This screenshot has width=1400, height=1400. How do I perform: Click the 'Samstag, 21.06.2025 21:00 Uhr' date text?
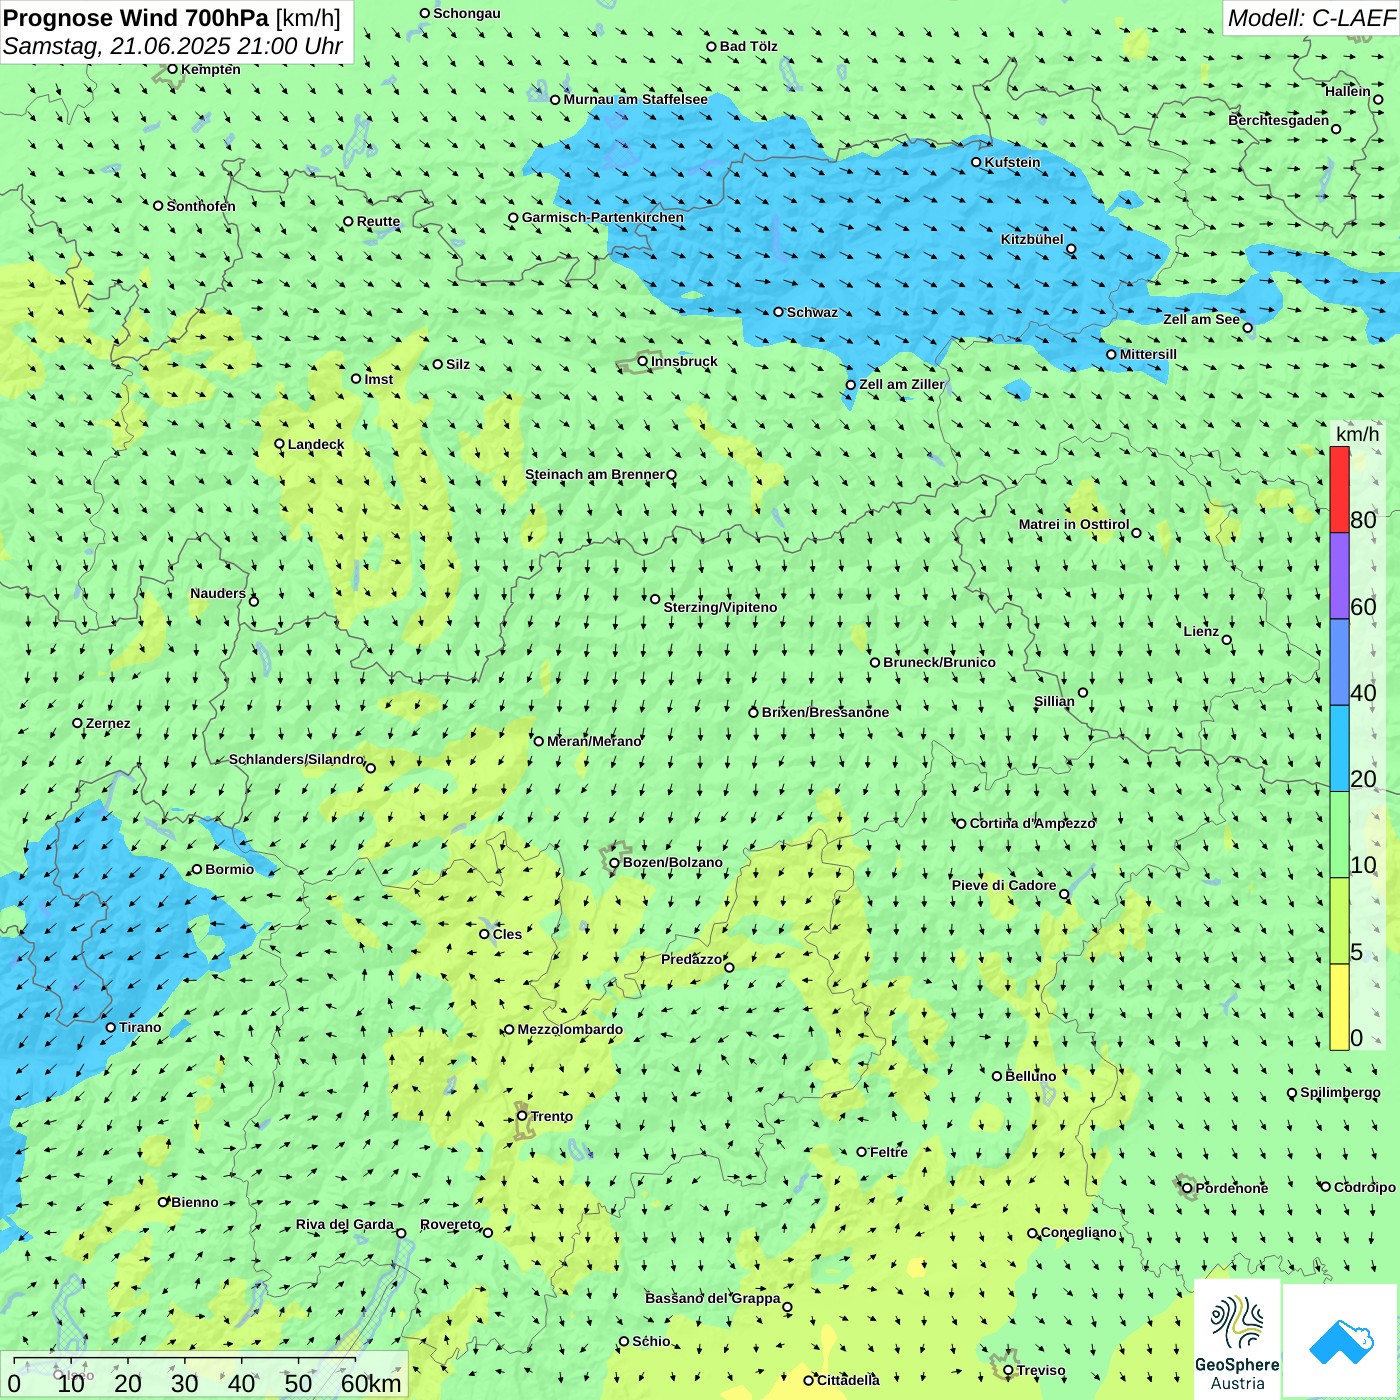pyautogui.click(x=173, y=46)
